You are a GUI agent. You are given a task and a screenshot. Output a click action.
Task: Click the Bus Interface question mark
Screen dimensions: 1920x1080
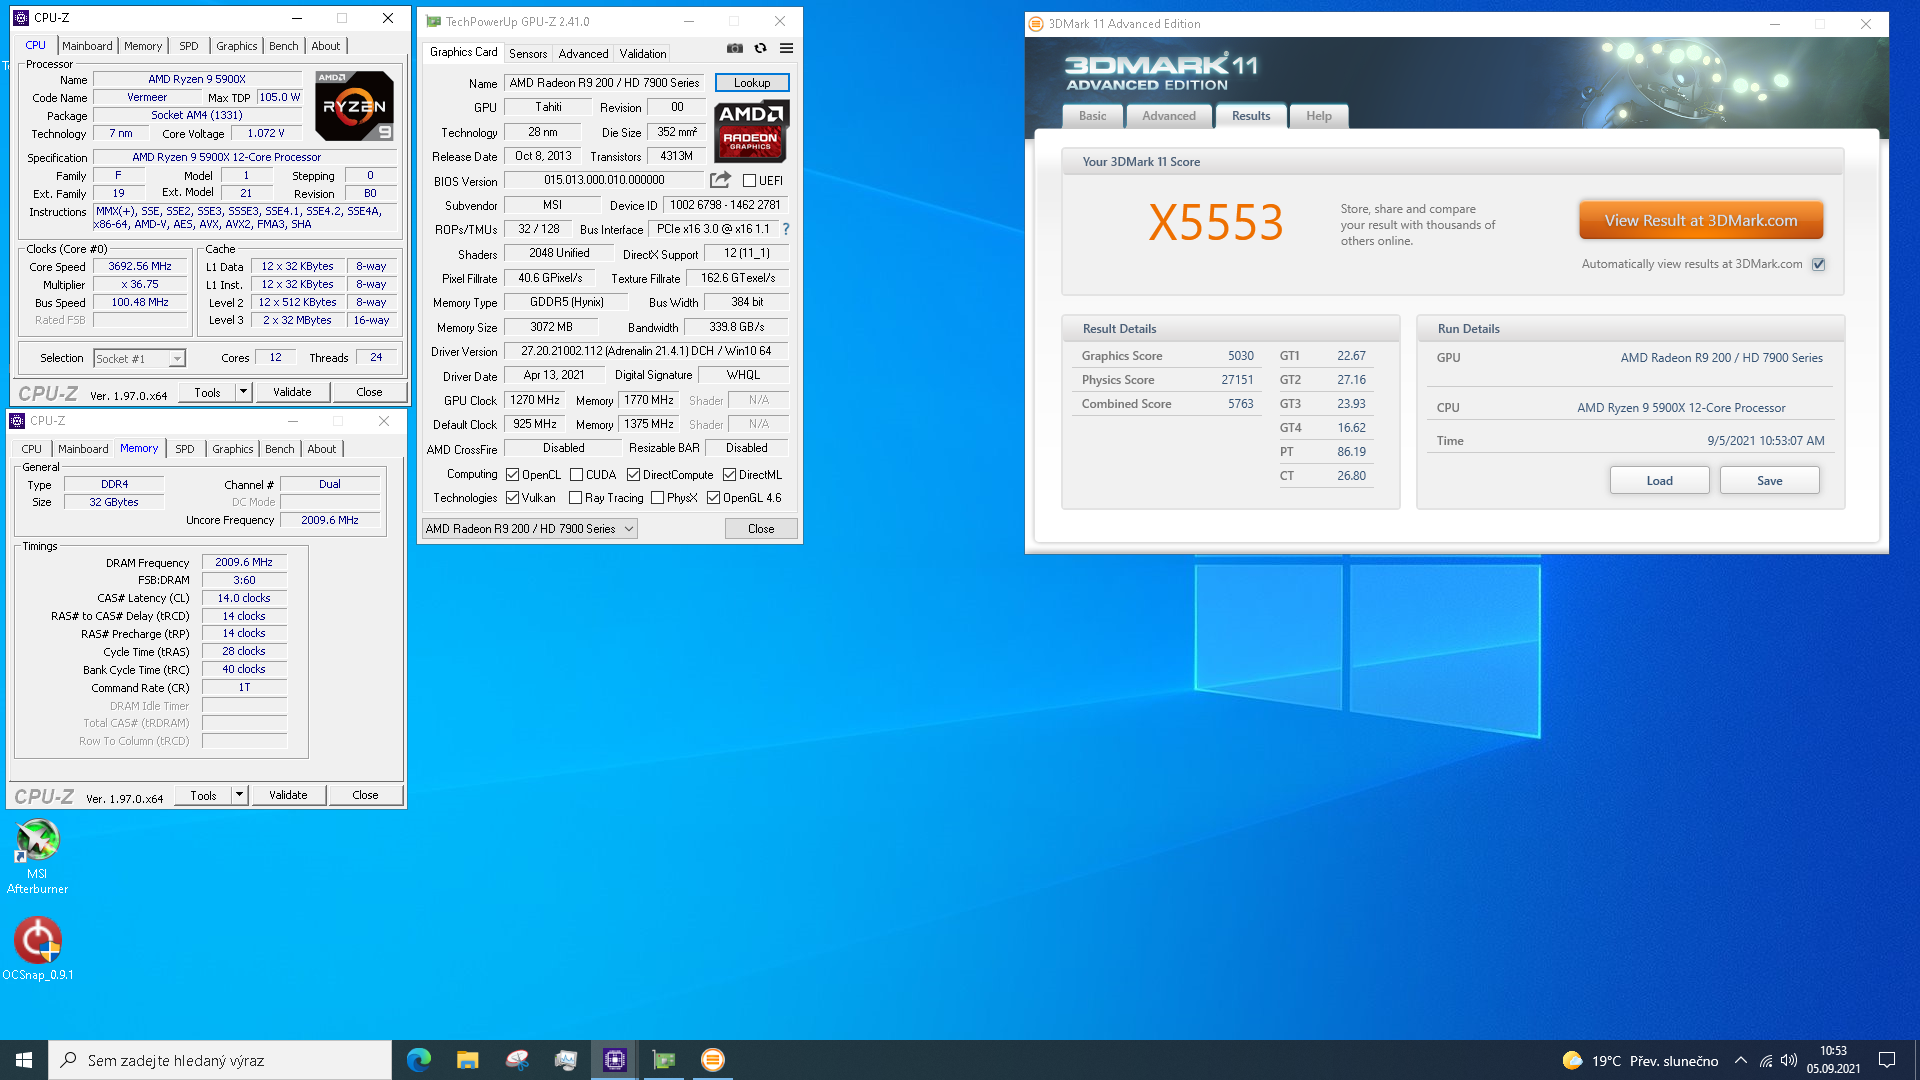[x=786, y=229]
